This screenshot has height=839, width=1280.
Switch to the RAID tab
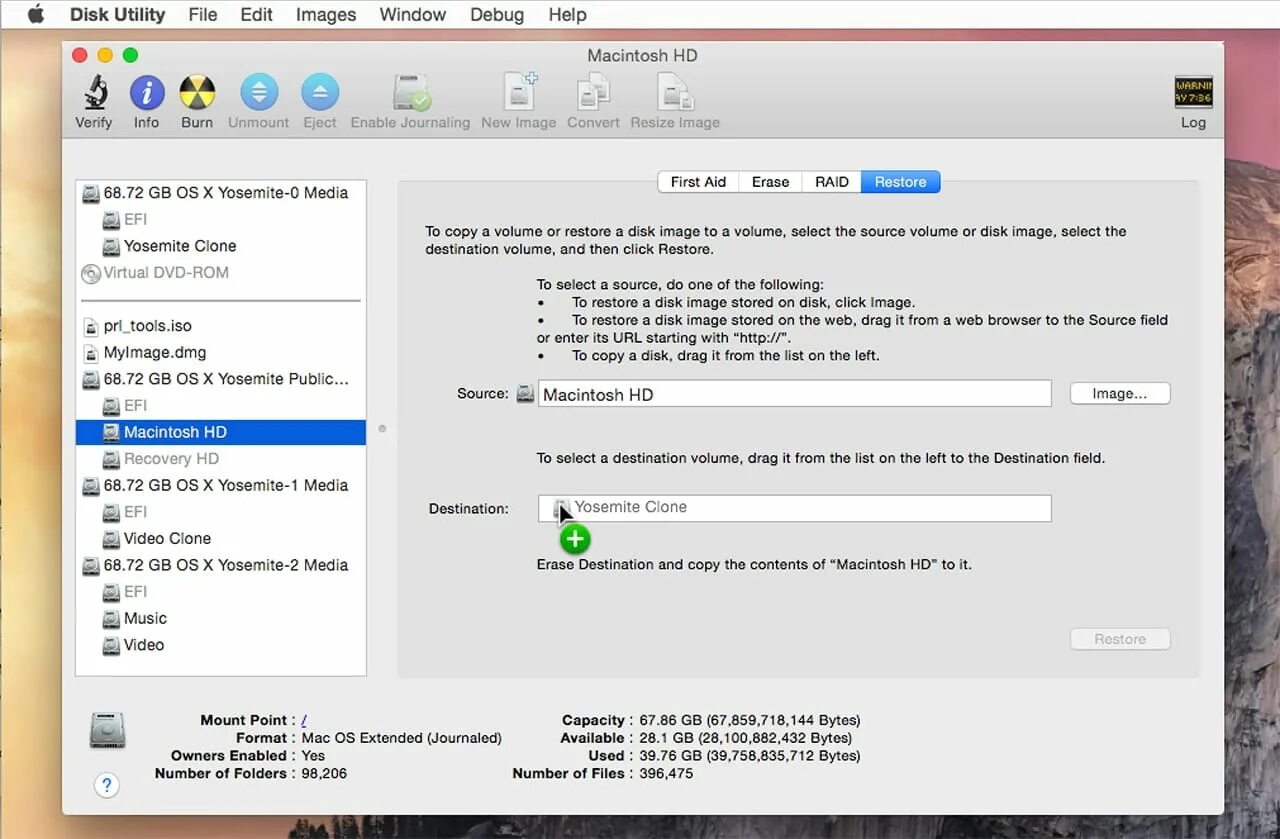(831, 182)
